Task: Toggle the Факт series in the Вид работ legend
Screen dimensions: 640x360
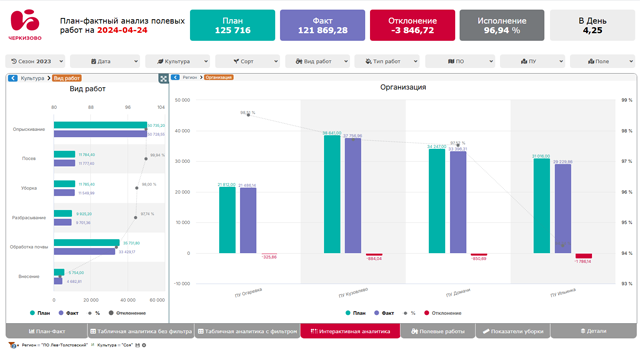Action: coord(68,313)
